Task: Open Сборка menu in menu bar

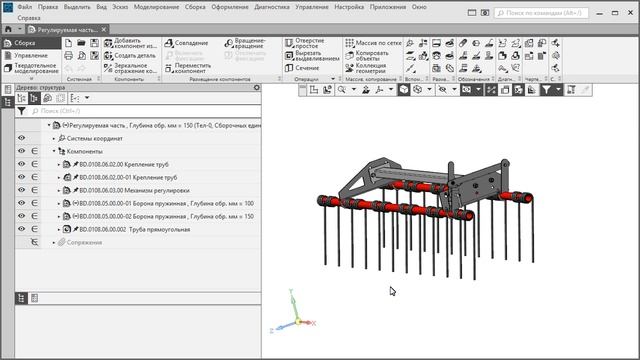Action: [x=195, y=7]
